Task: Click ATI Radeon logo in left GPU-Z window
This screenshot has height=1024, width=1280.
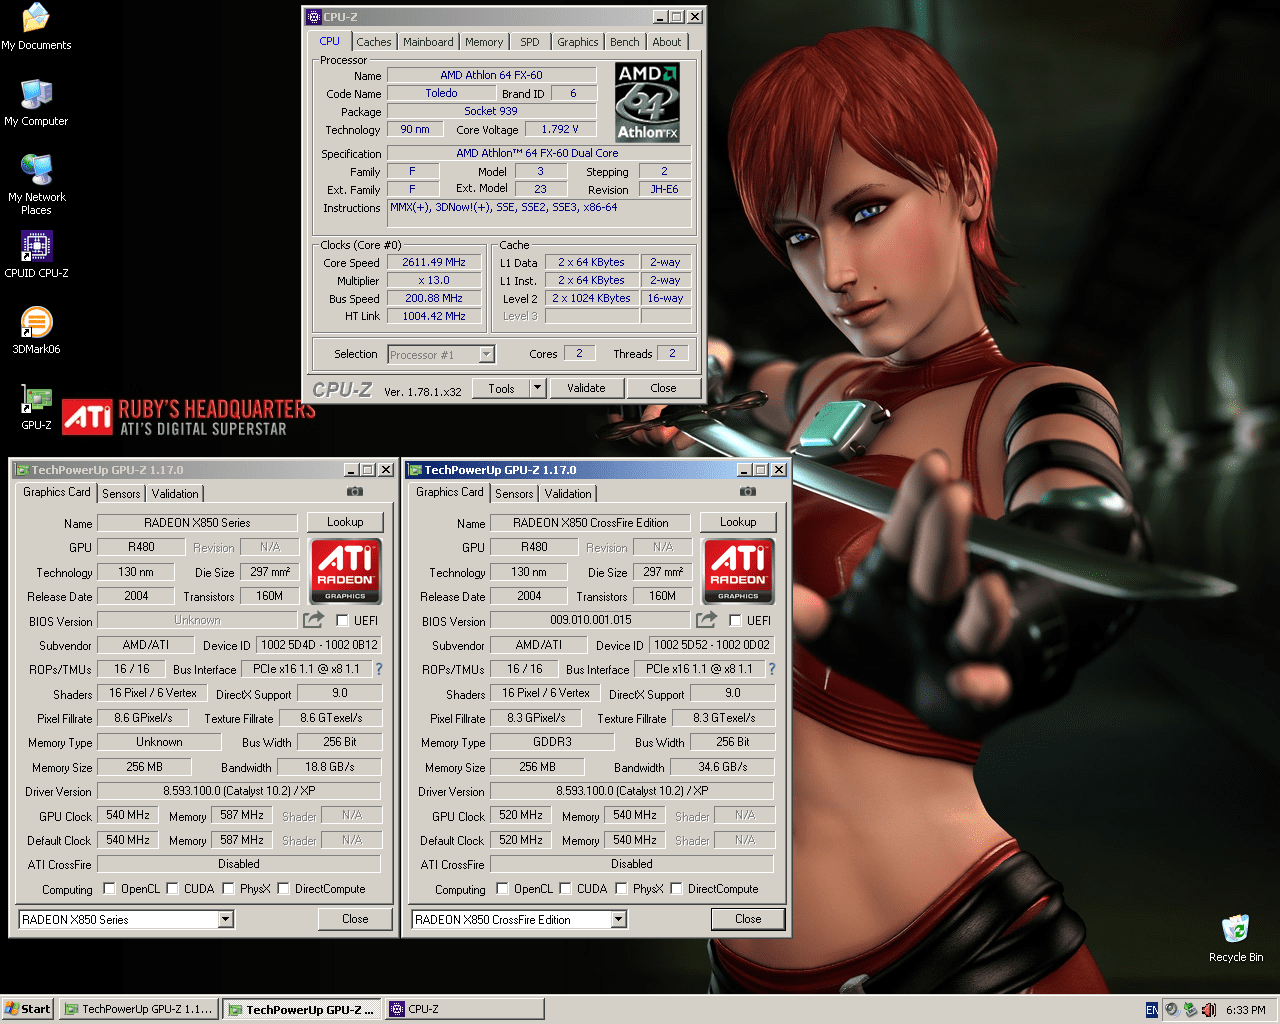Action: pos(345,570)
